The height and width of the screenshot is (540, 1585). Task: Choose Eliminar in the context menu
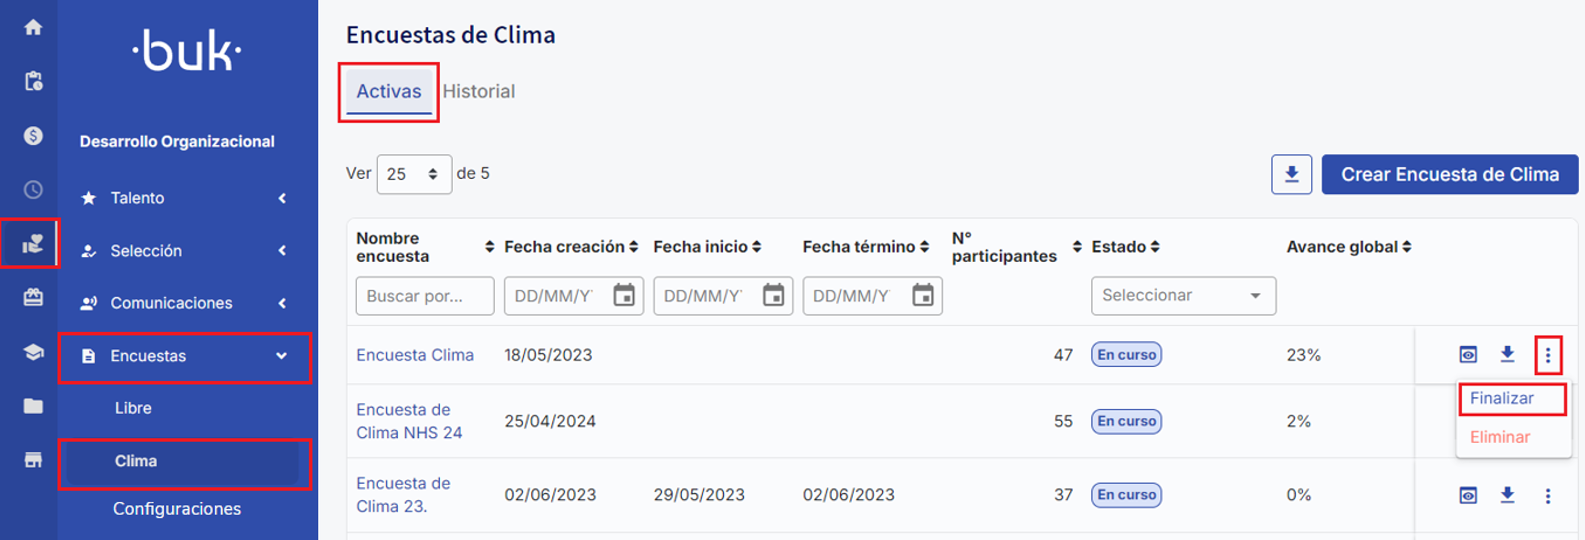pos(1500,437)
